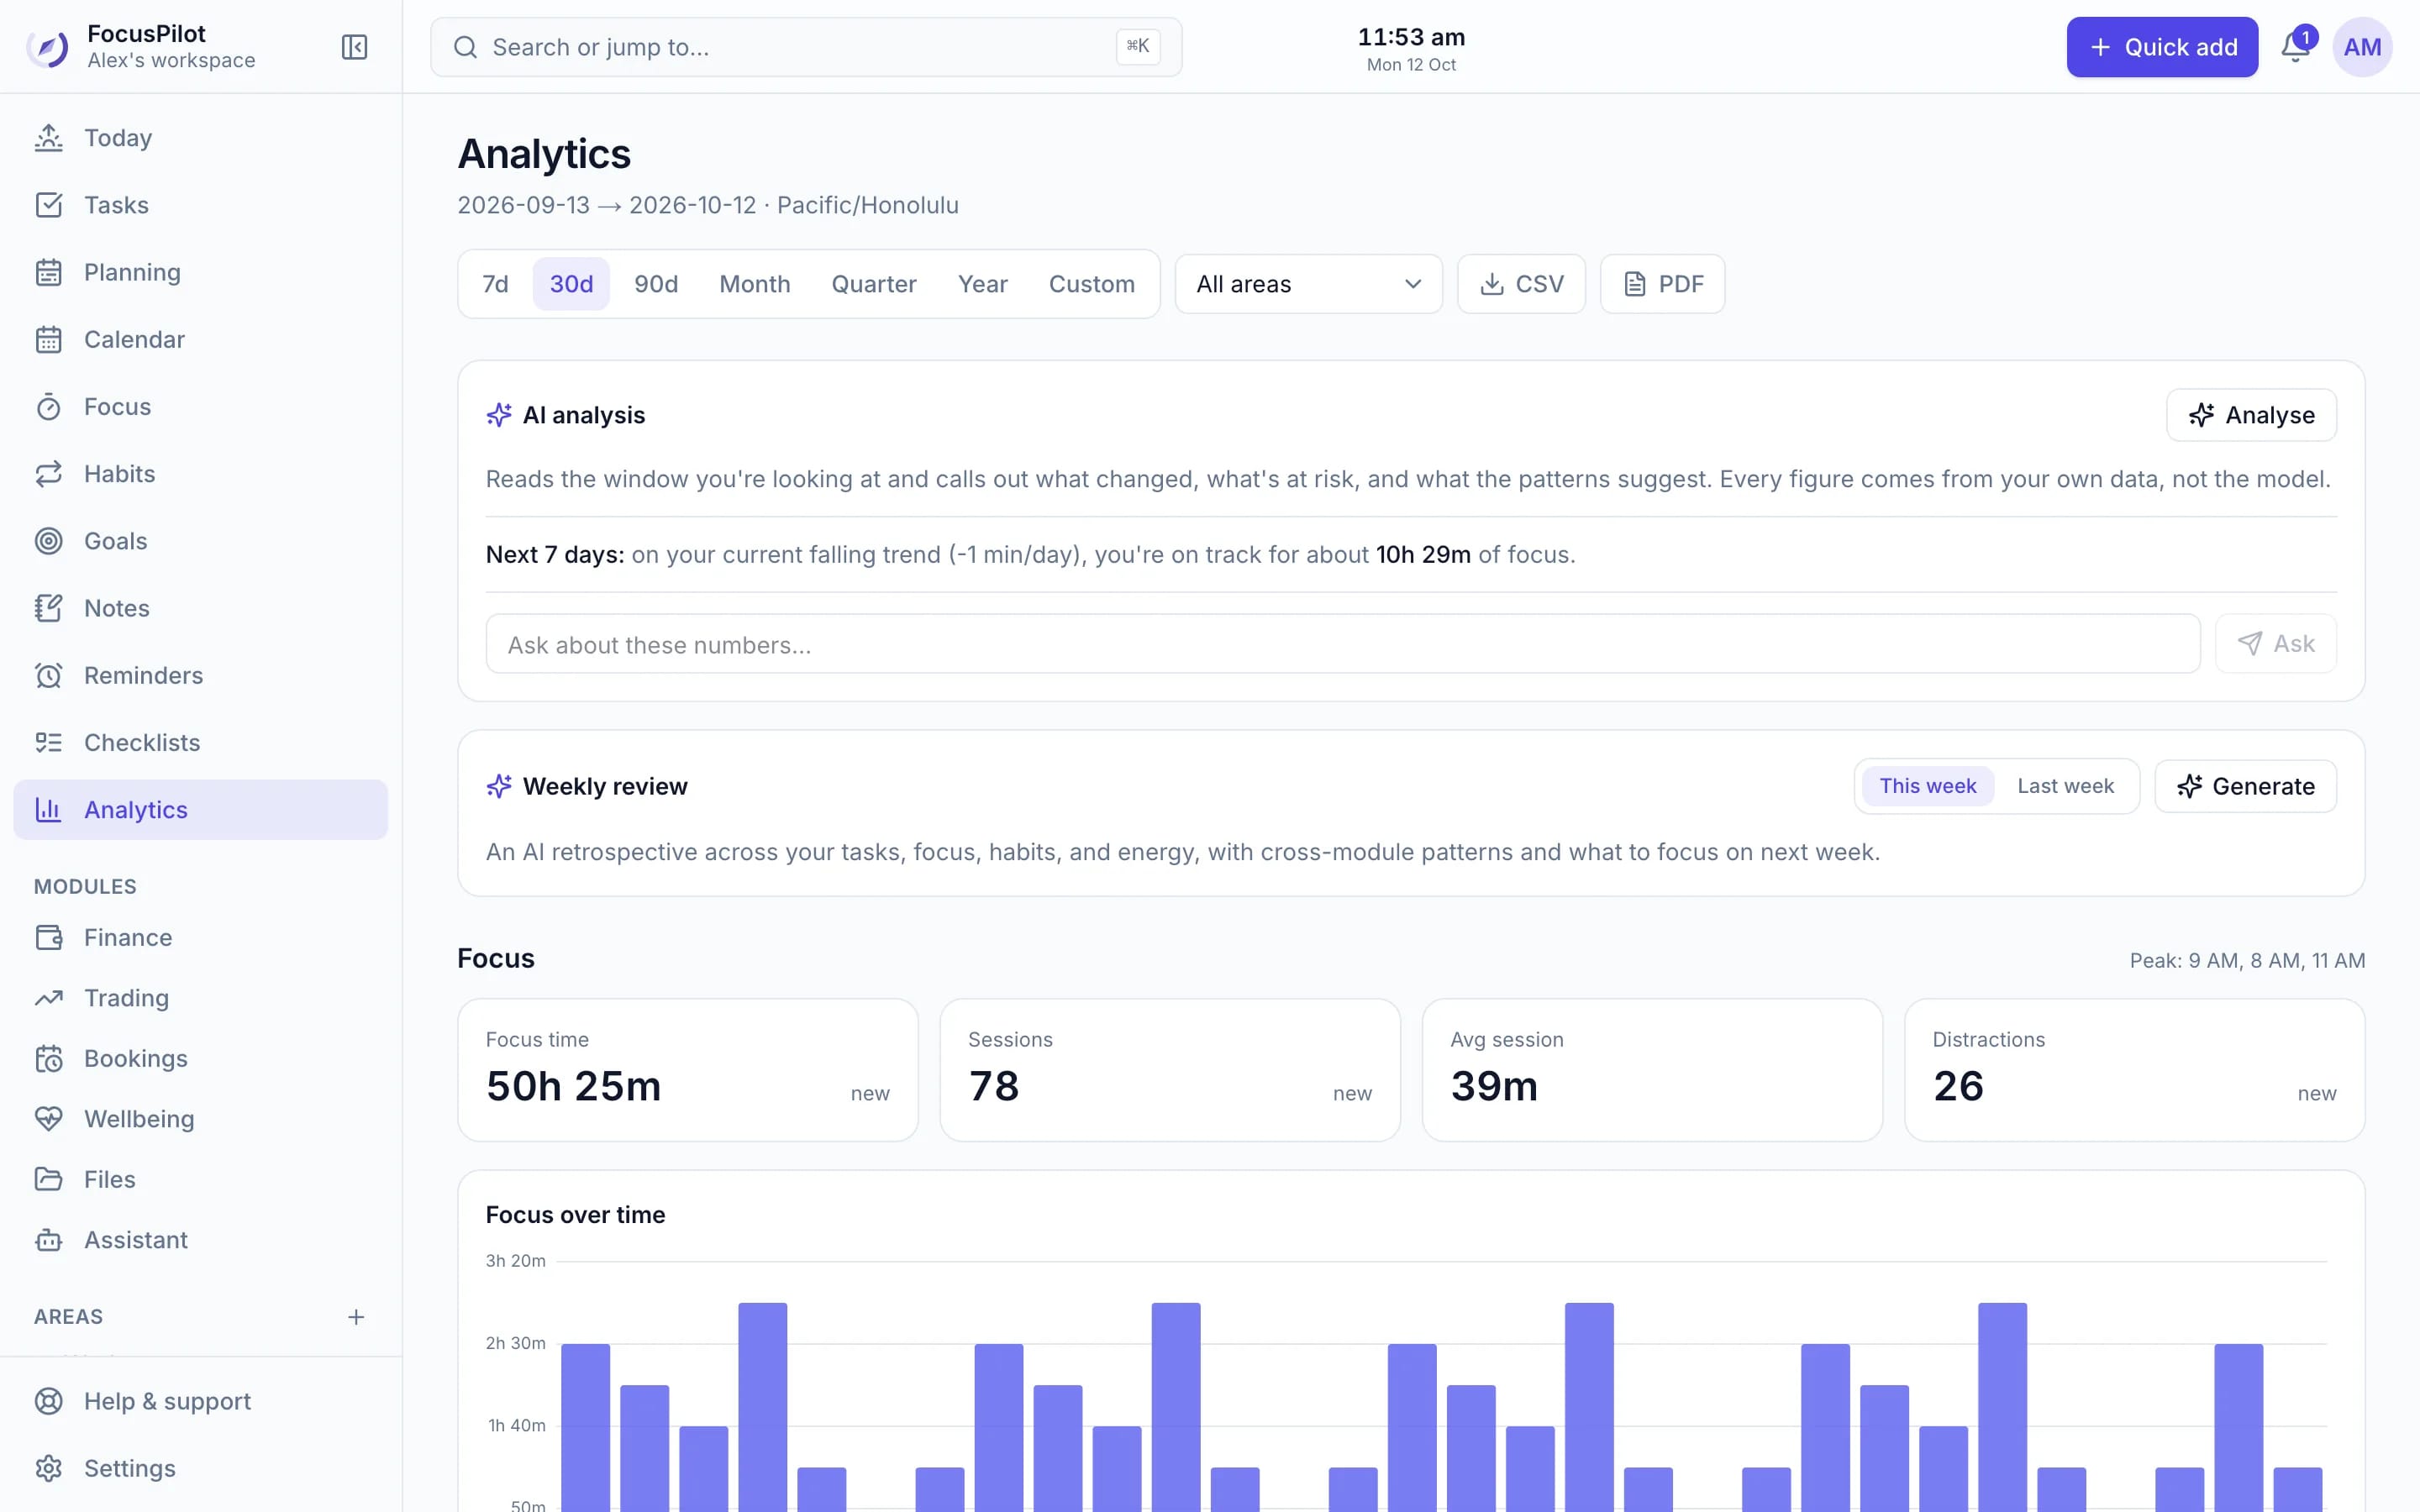The image size is (2420, 1512).
Task: Open Planning from the sidebar
Action: click(201, 272)
